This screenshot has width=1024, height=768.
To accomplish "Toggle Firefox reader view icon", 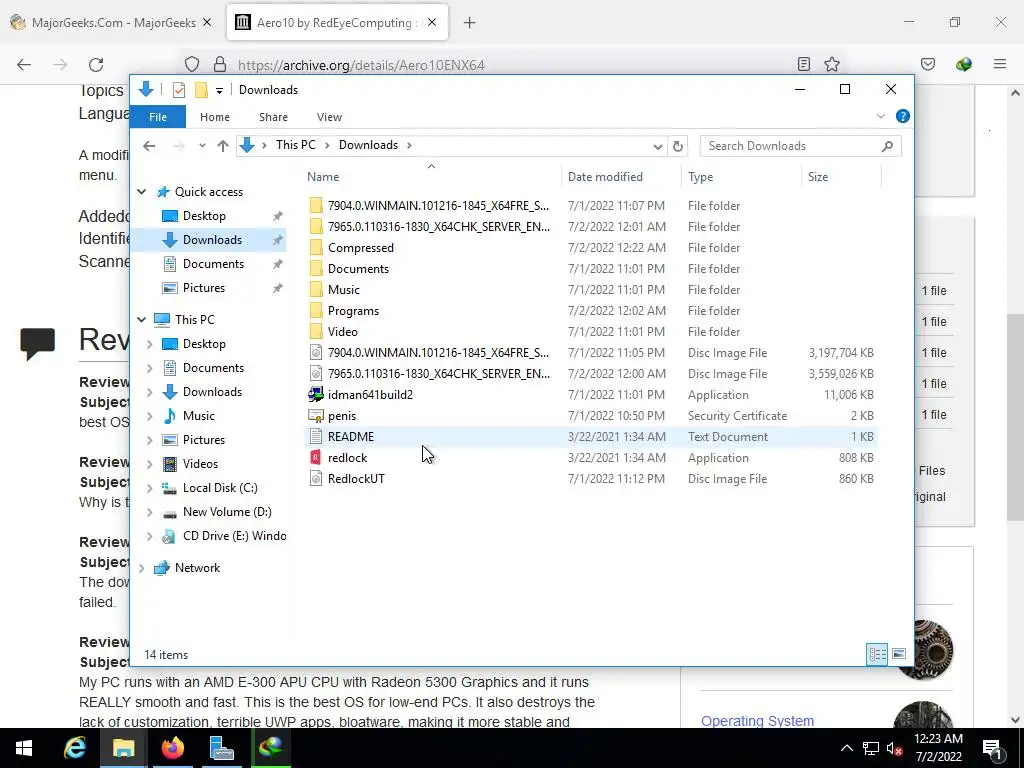I will [x=804, y=64].
